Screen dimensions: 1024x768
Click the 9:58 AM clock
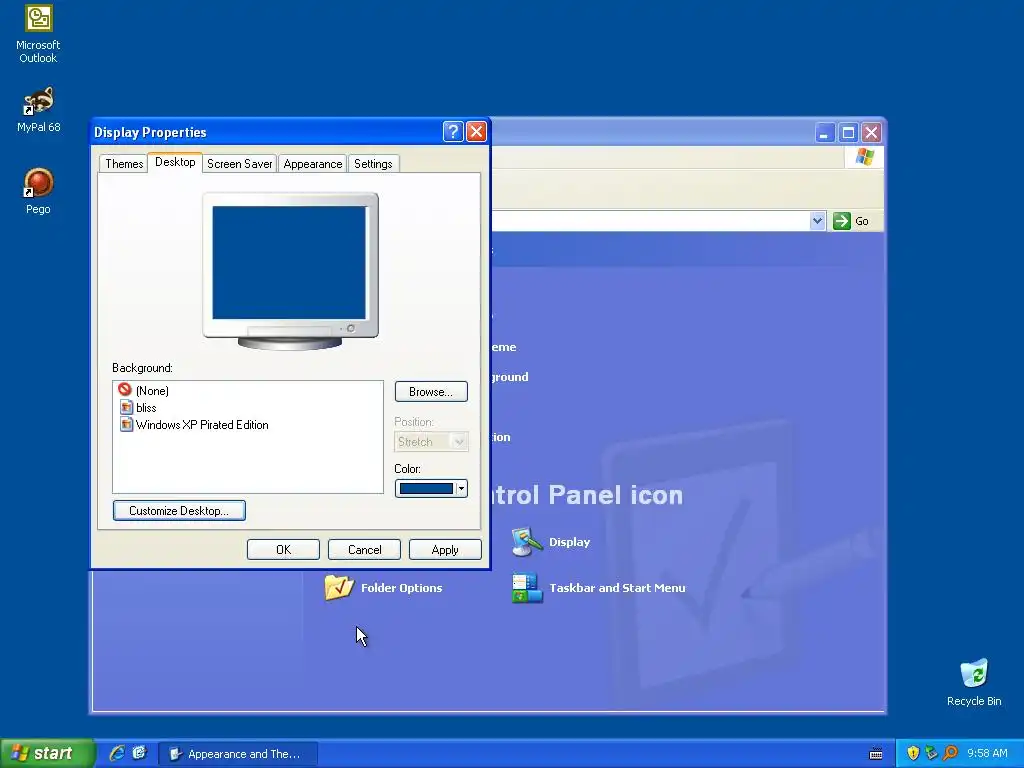(987, 753)
